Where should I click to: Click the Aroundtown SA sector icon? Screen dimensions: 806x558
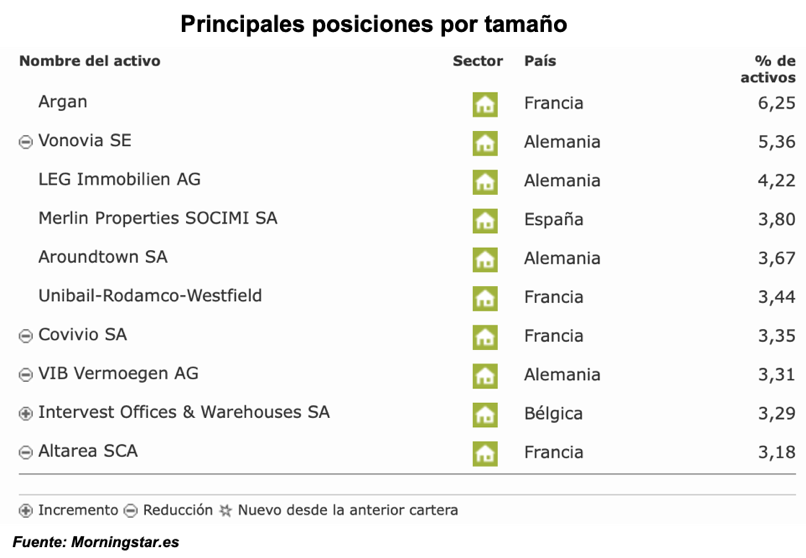[x=485, y=259]
